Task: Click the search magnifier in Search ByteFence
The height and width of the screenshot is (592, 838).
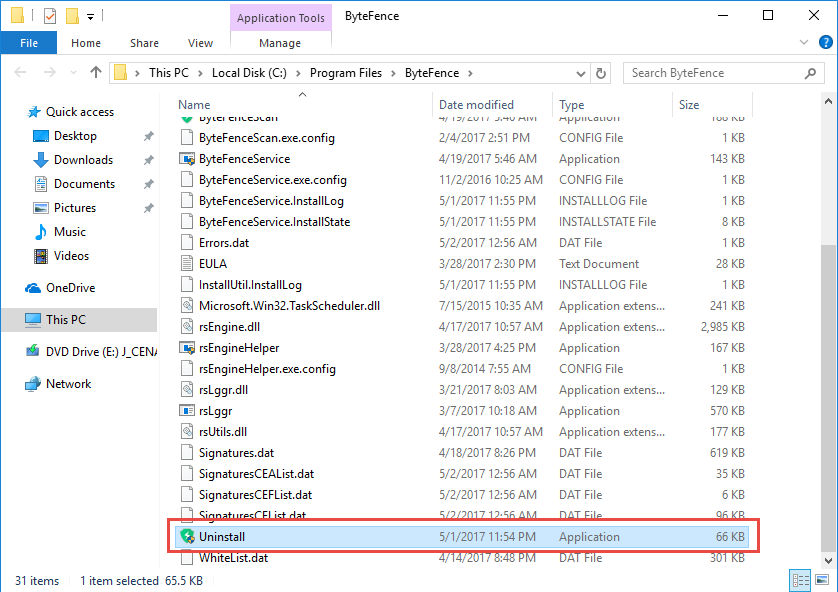Action: click(x=810, y=73)
